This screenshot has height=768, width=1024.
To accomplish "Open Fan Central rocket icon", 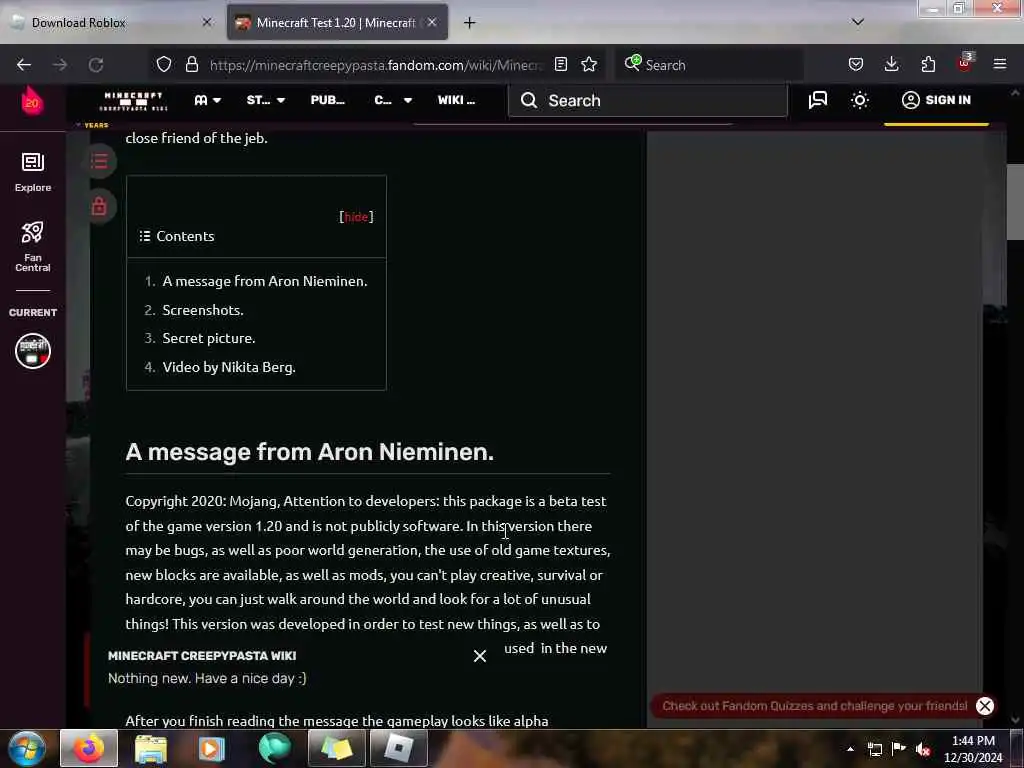I will [x=33, y=246].
